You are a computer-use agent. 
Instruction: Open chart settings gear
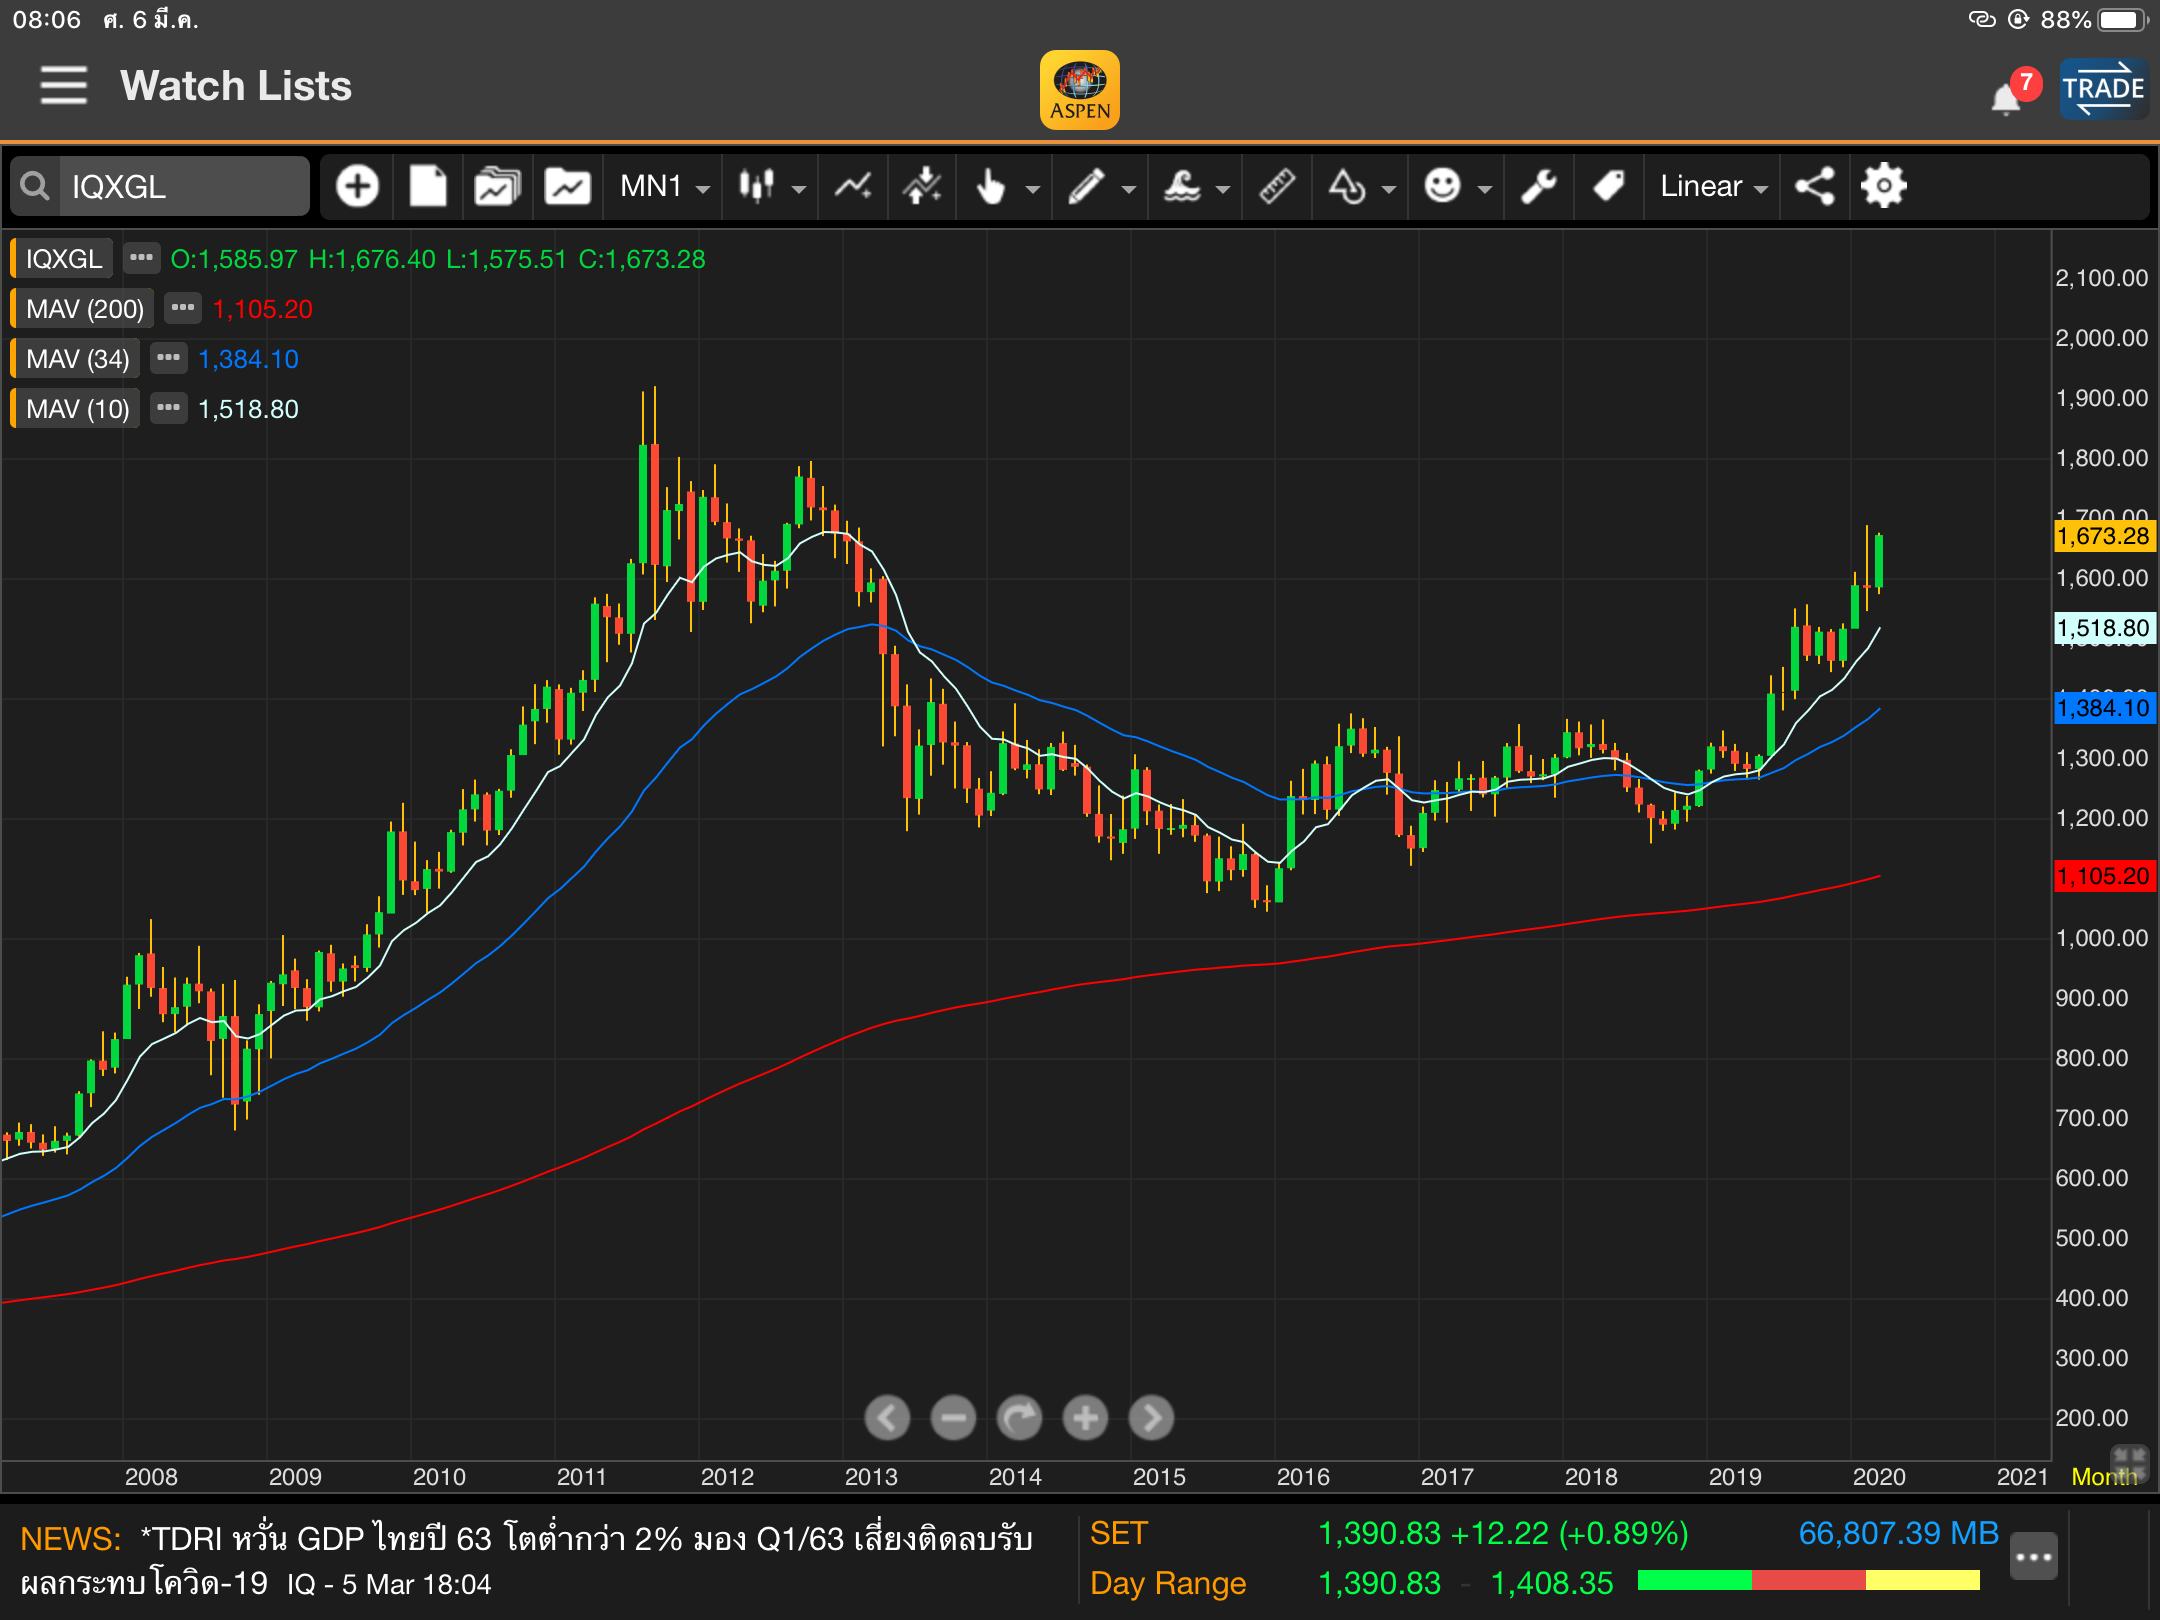click(1884, 187)
